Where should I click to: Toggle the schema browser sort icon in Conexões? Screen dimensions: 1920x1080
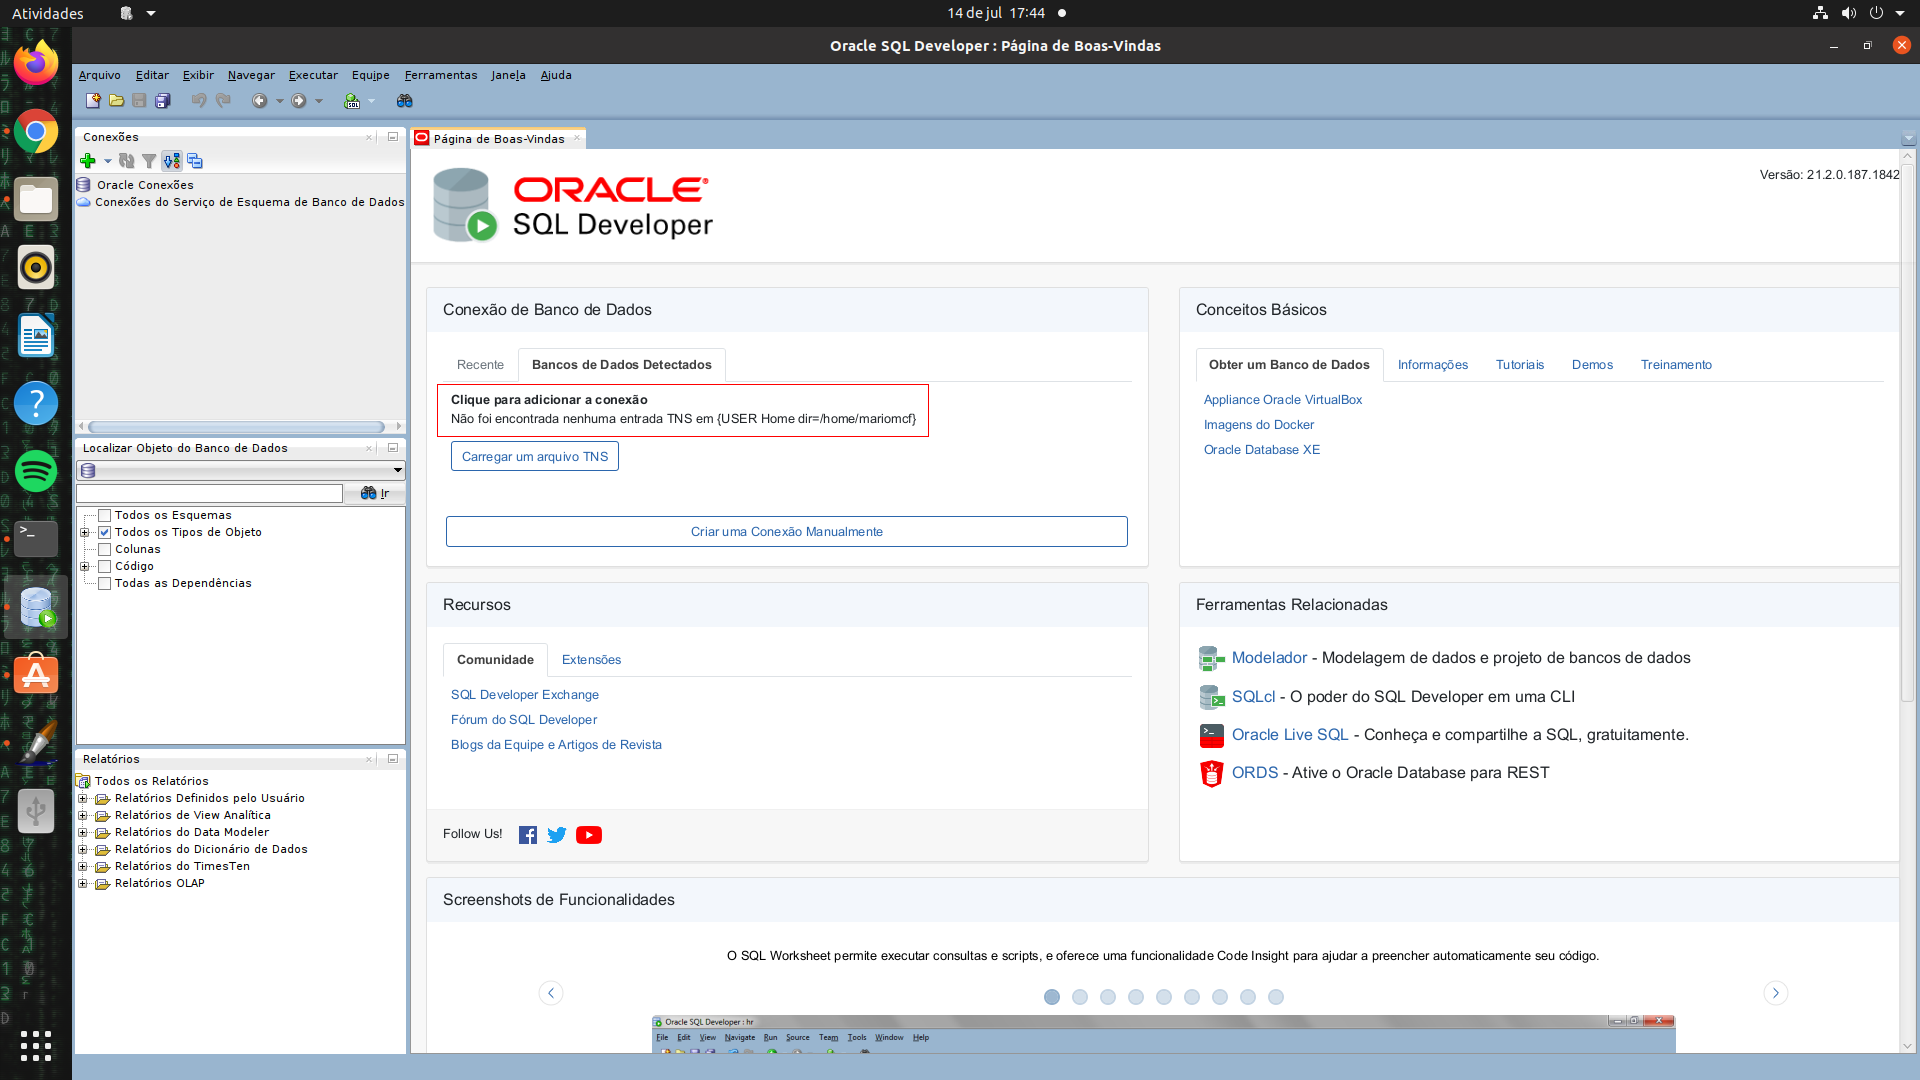pyautogui.click(x=172, y=161)
